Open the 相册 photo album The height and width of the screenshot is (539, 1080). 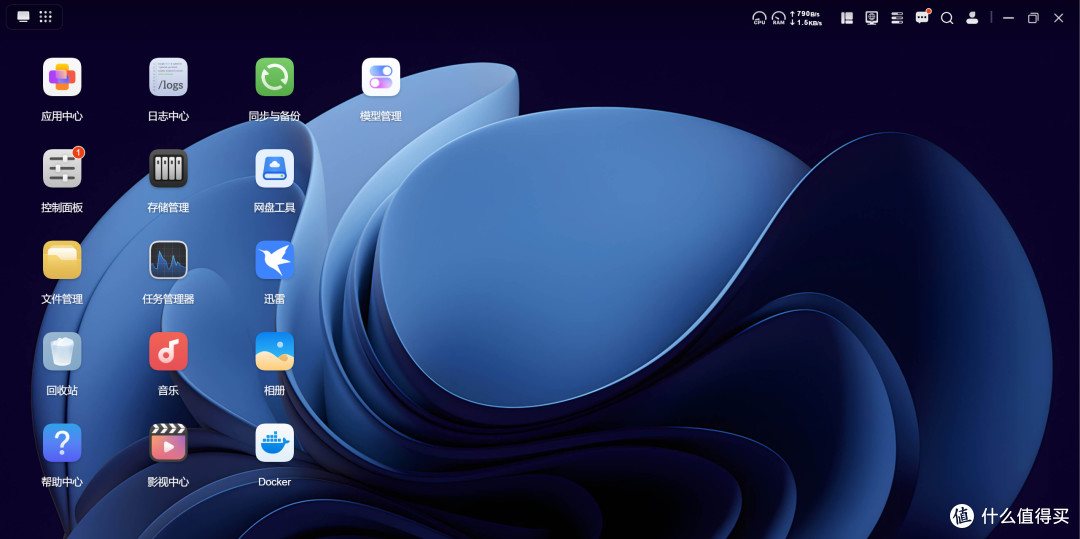tap(274, 352)
